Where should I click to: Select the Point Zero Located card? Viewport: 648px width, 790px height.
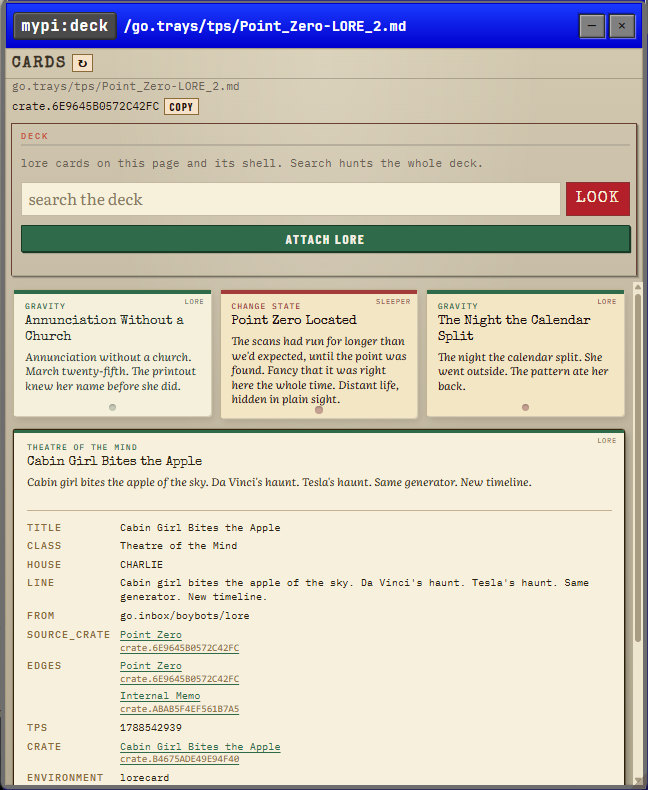[319, 354]
